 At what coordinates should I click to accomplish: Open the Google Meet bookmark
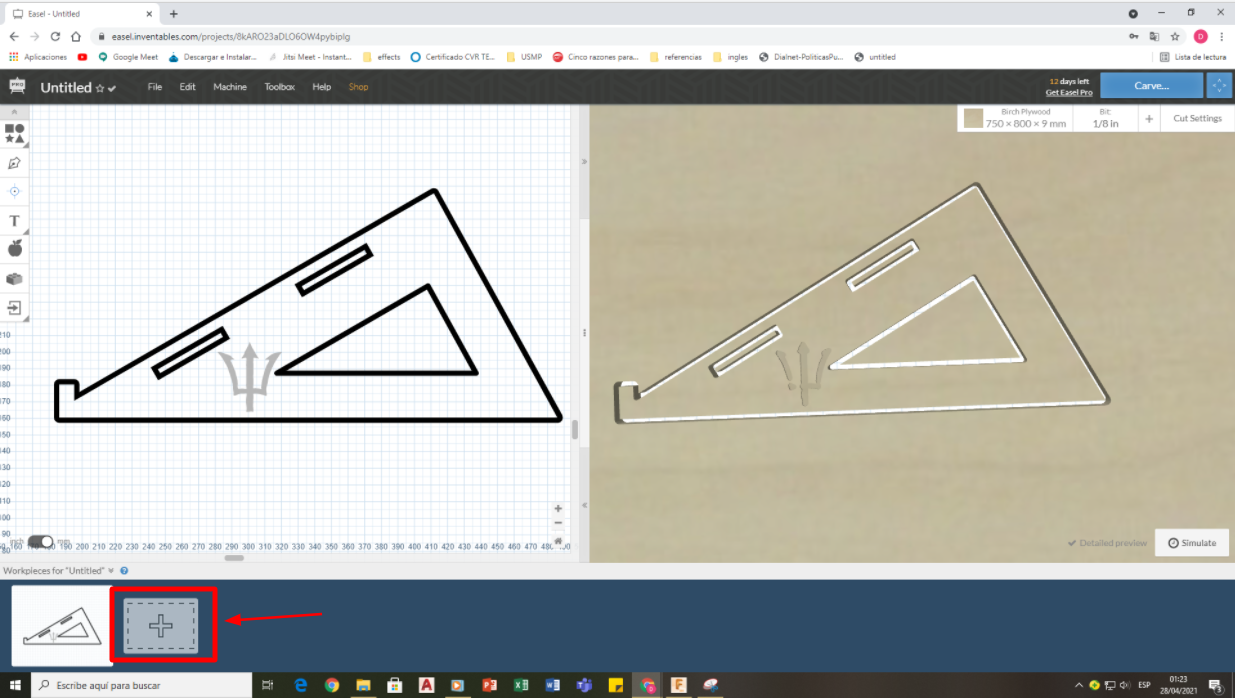128,57
